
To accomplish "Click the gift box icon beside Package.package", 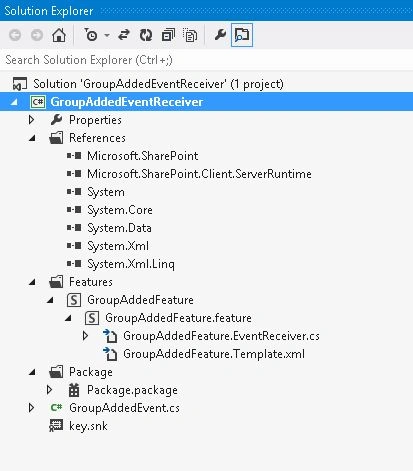I will 74,390.
